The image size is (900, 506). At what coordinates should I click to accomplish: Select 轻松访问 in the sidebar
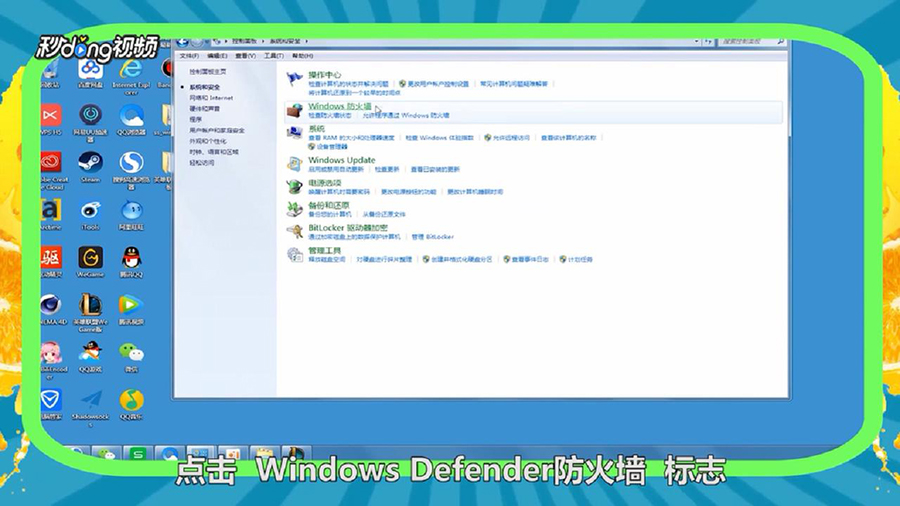(x=201, y=163)
